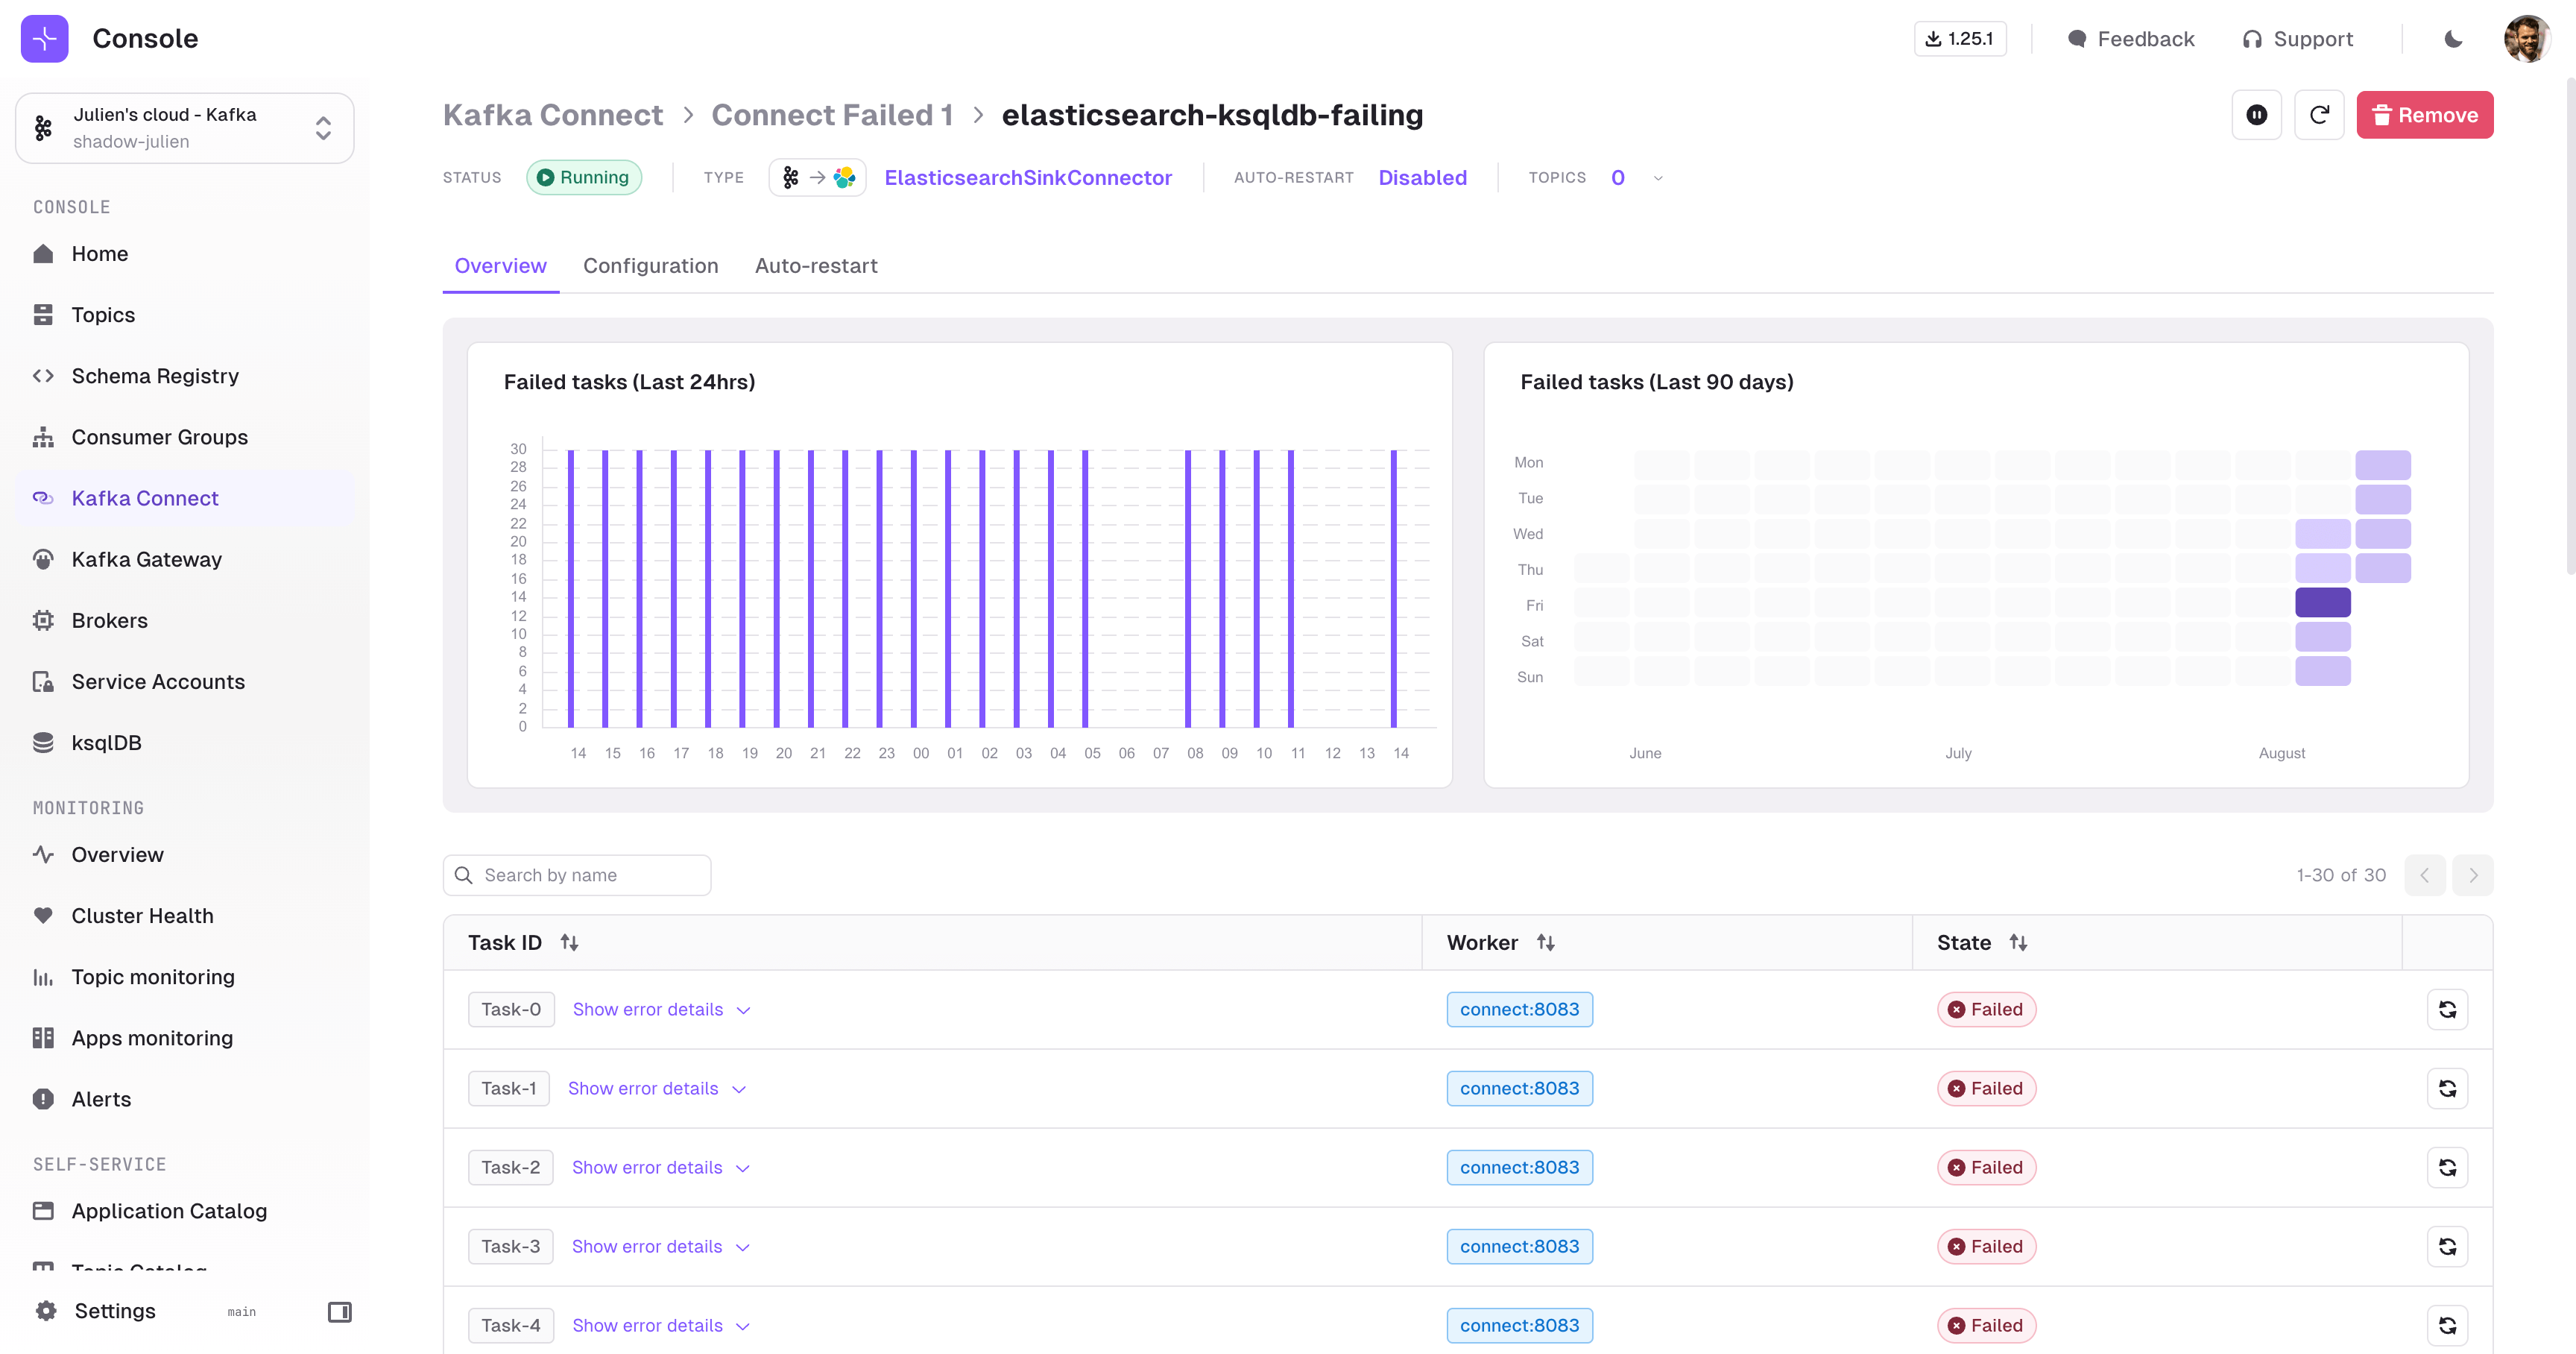Viewport: 2576px width, 1354px height.
Task: Click the ElasticsearchSinkConnector type icon
Action: (818, 177)
